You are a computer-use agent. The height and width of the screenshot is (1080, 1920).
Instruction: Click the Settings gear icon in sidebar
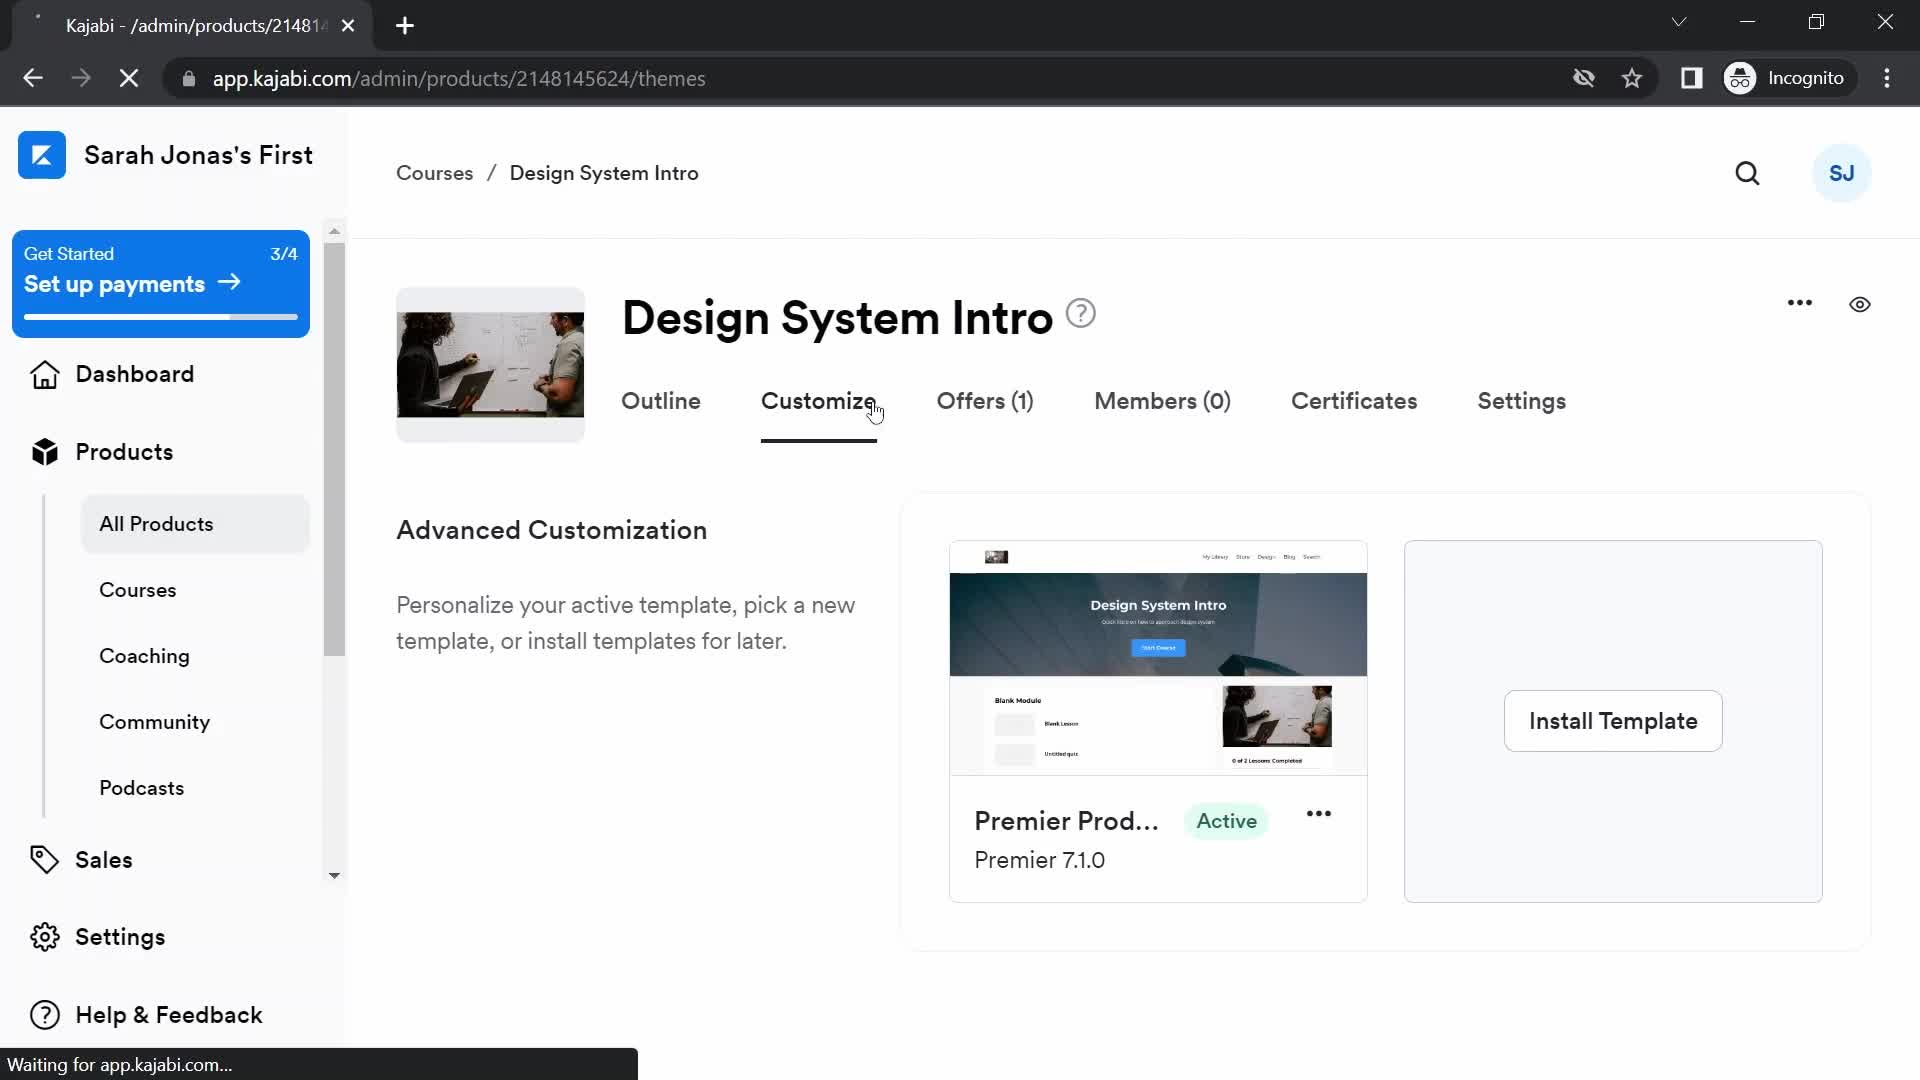click(45, 937)
